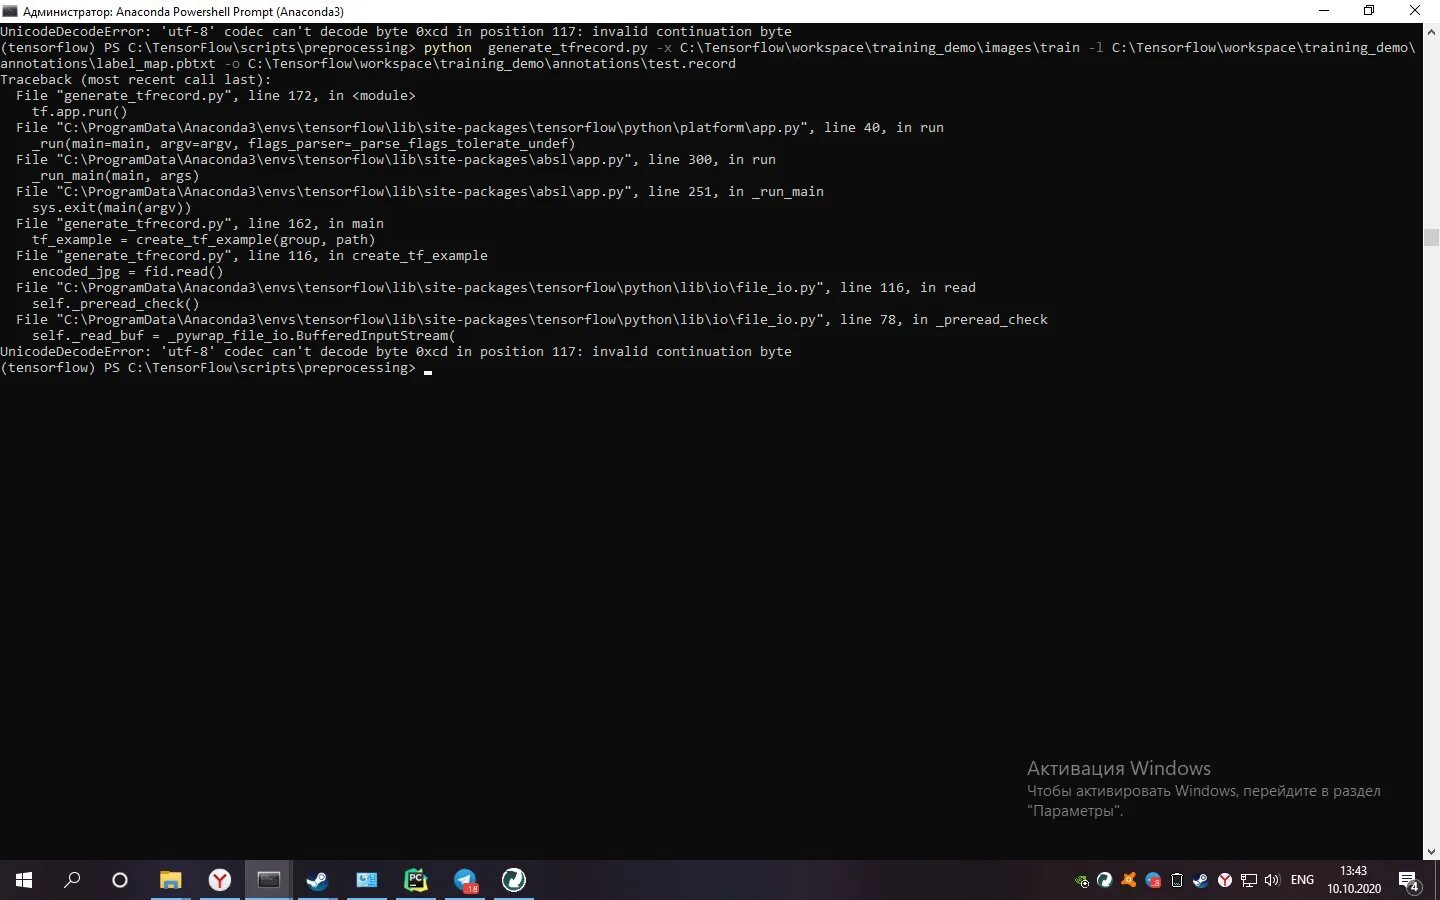Screen dimensions: 1440x900
Task: Click the terminal scrollbar down arrow
Action: tap(1431, 852)
